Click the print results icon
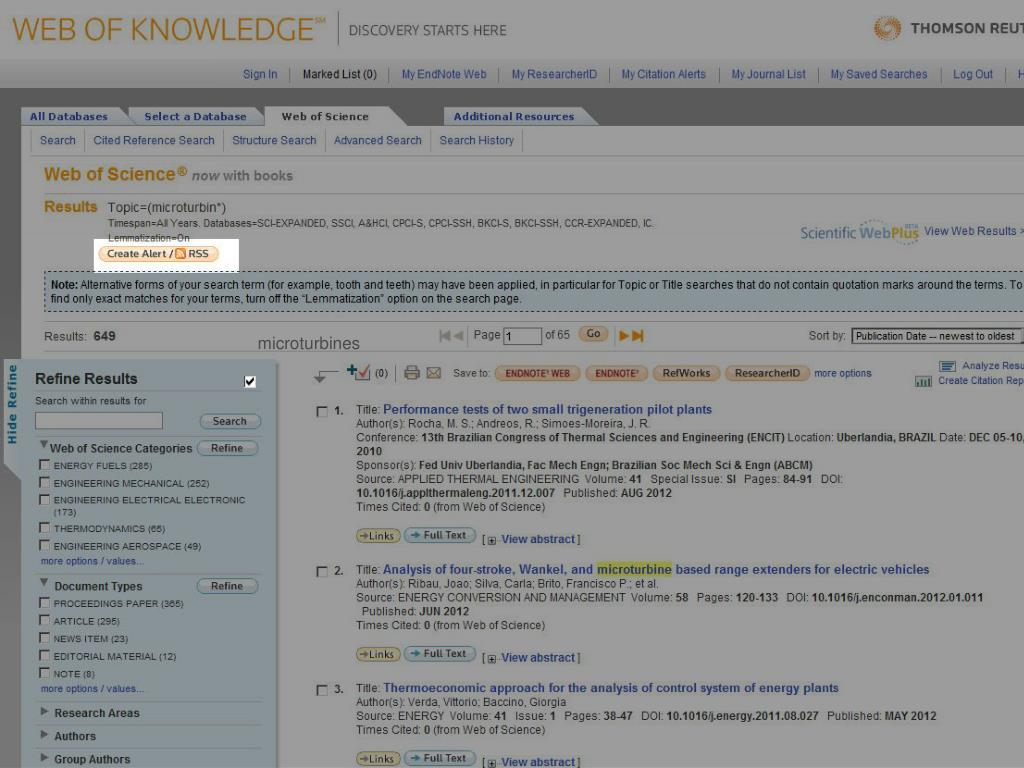This screenshot has height=768, width=1024. [411, 373]
